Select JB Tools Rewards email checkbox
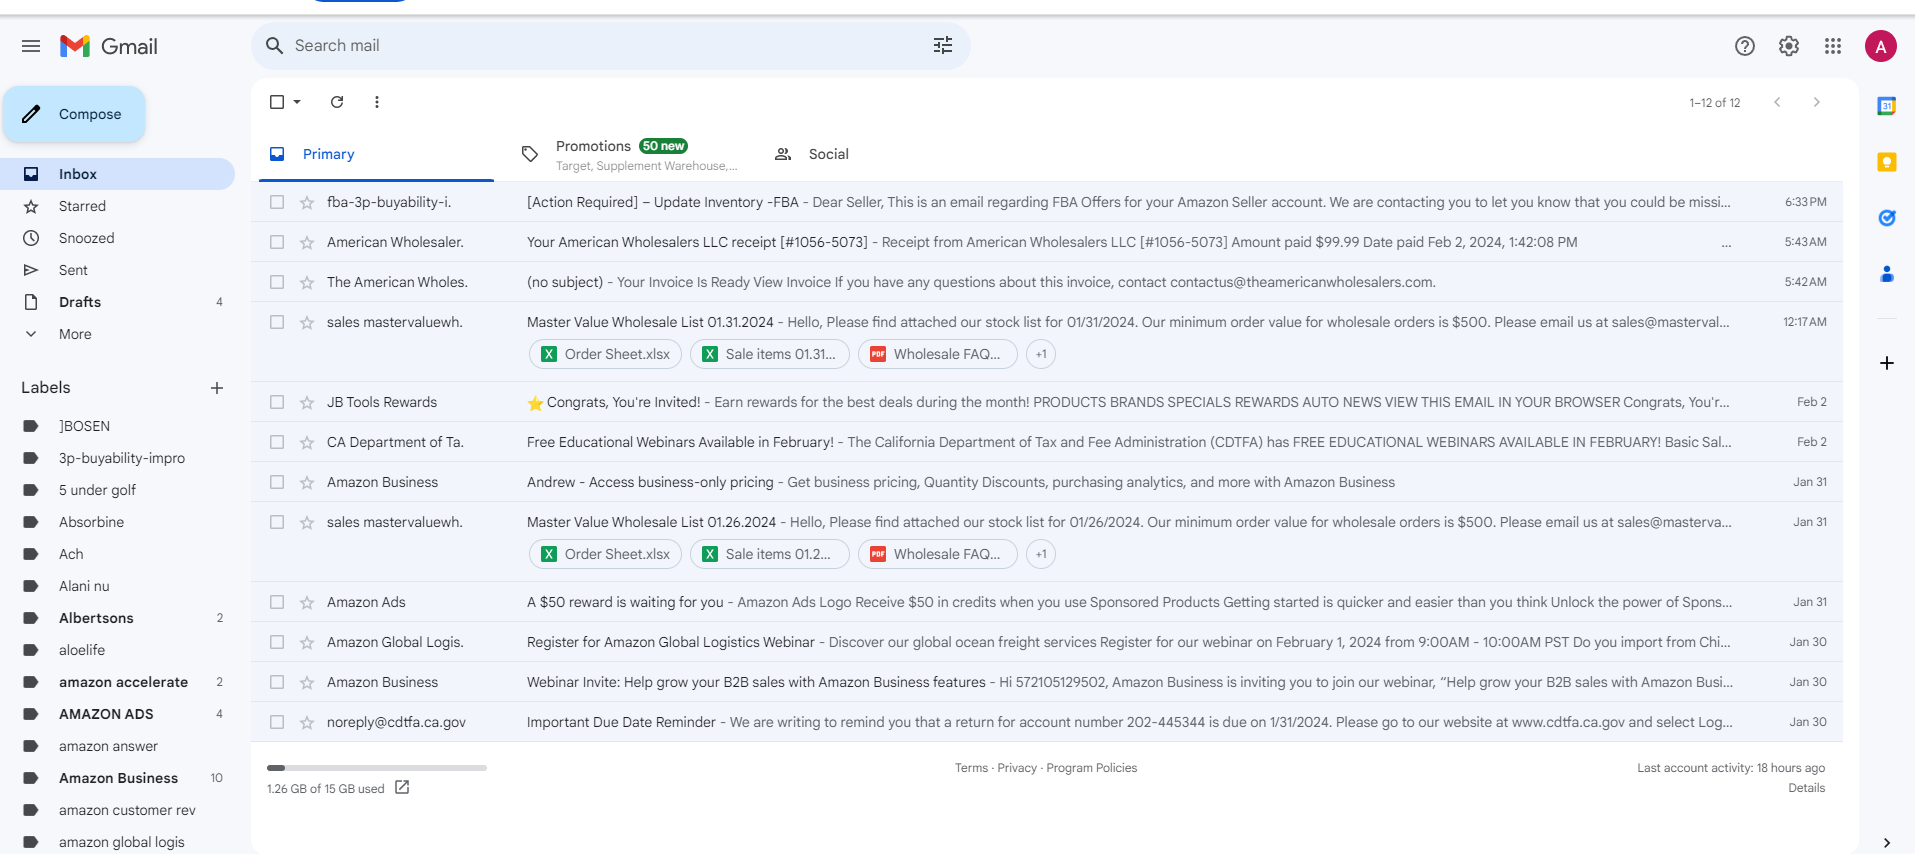 (277, 402)
